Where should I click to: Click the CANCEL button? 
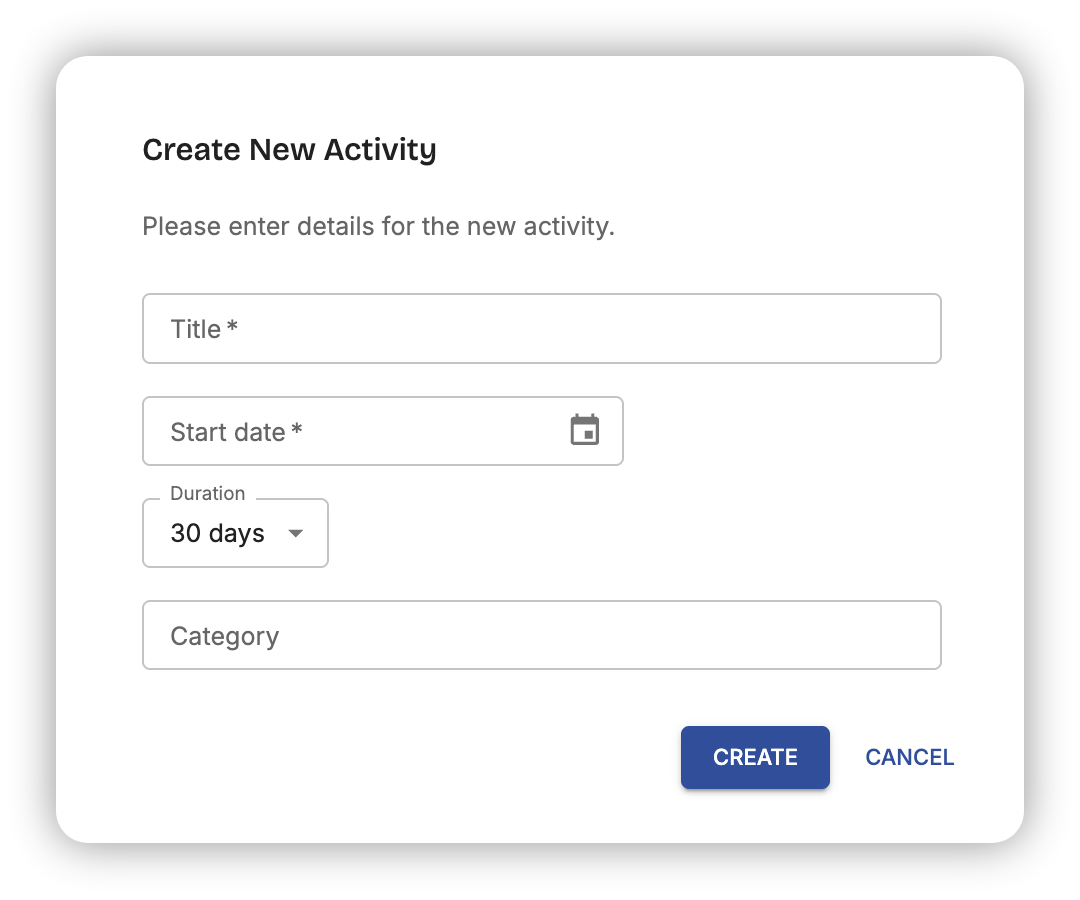pos(909,758)
